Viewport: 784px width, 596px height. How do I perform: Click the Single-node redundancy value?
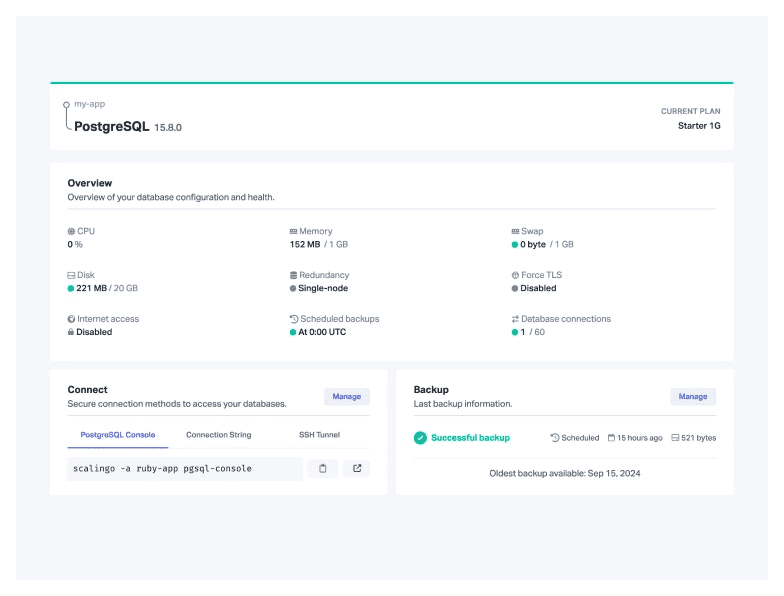[x=323, y=288]
